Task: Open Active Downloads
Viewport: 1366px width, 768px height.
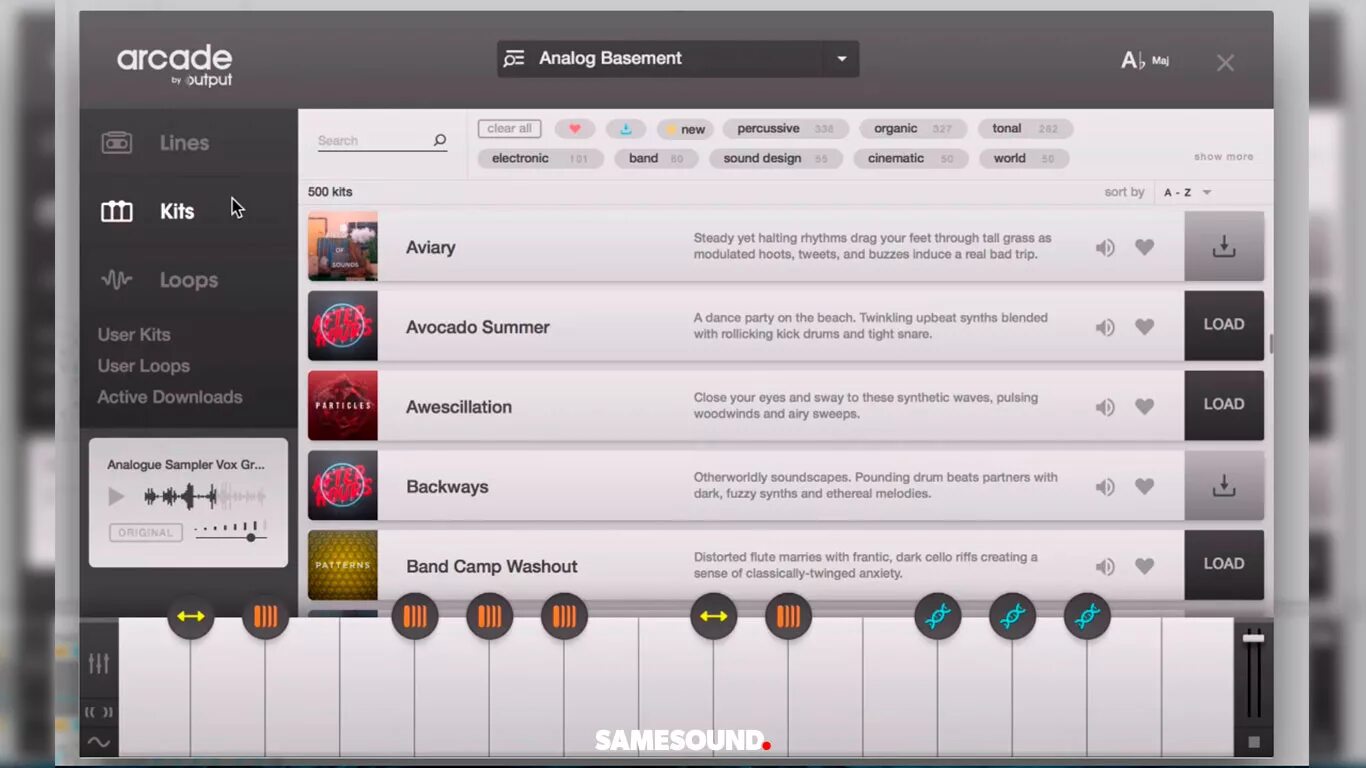Action: tap(170, 397)
